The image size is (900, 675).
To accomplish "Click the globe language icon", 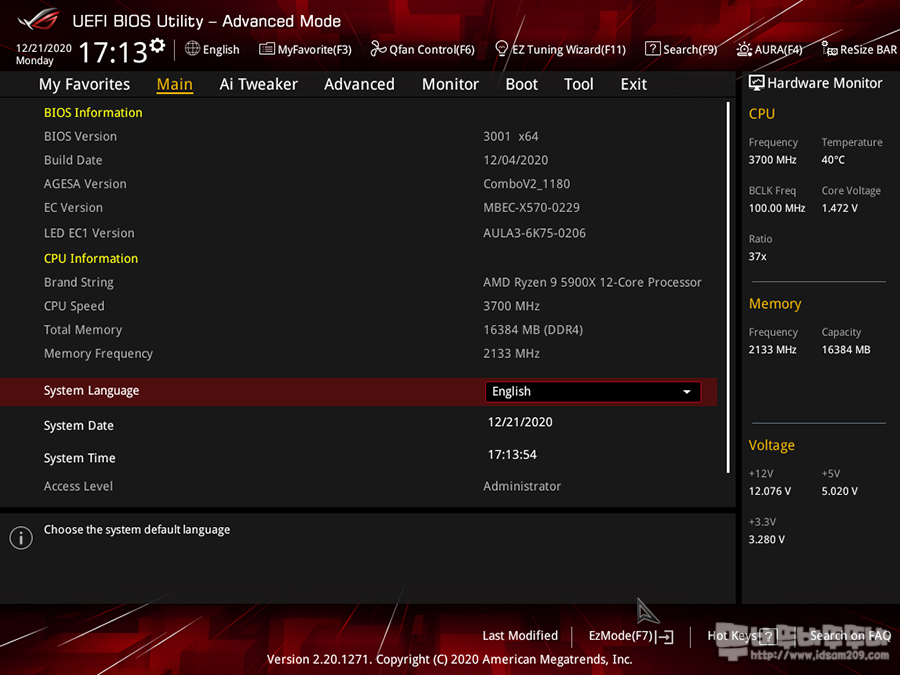I will pyautogui.click(x=192, y=49).
